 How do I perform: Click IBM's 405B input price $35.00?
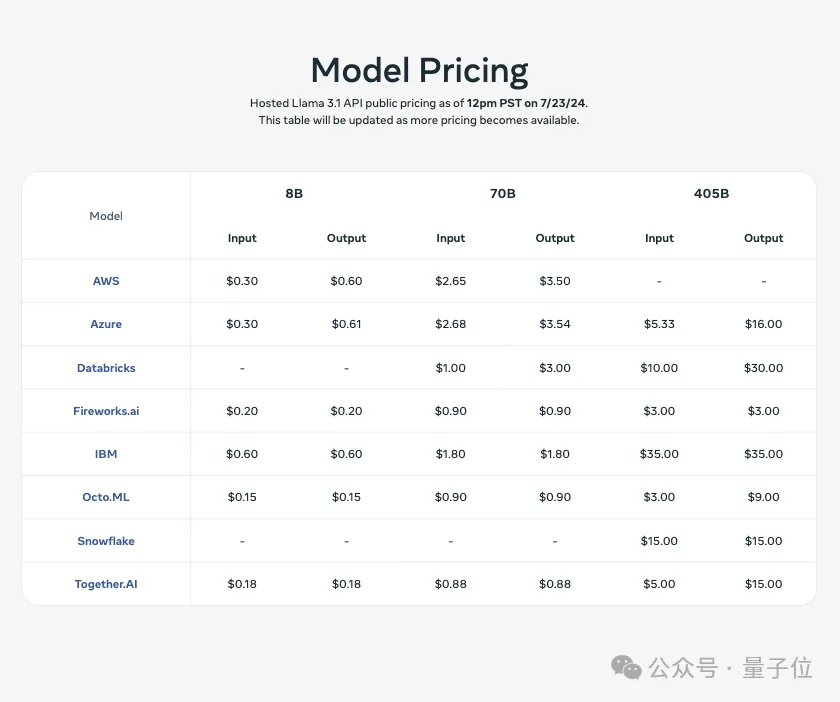click(x=659, y=454)
